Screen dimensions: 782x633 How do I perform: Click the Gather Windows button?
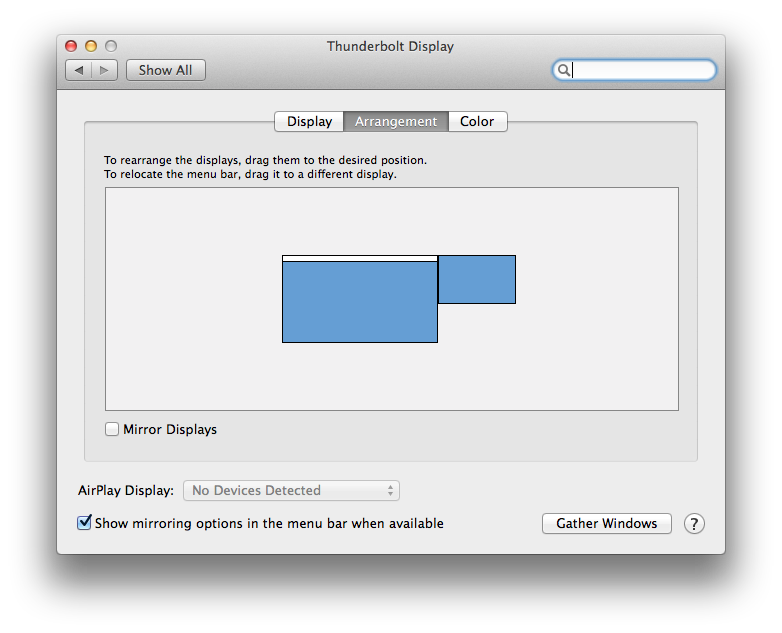point(606,523)
